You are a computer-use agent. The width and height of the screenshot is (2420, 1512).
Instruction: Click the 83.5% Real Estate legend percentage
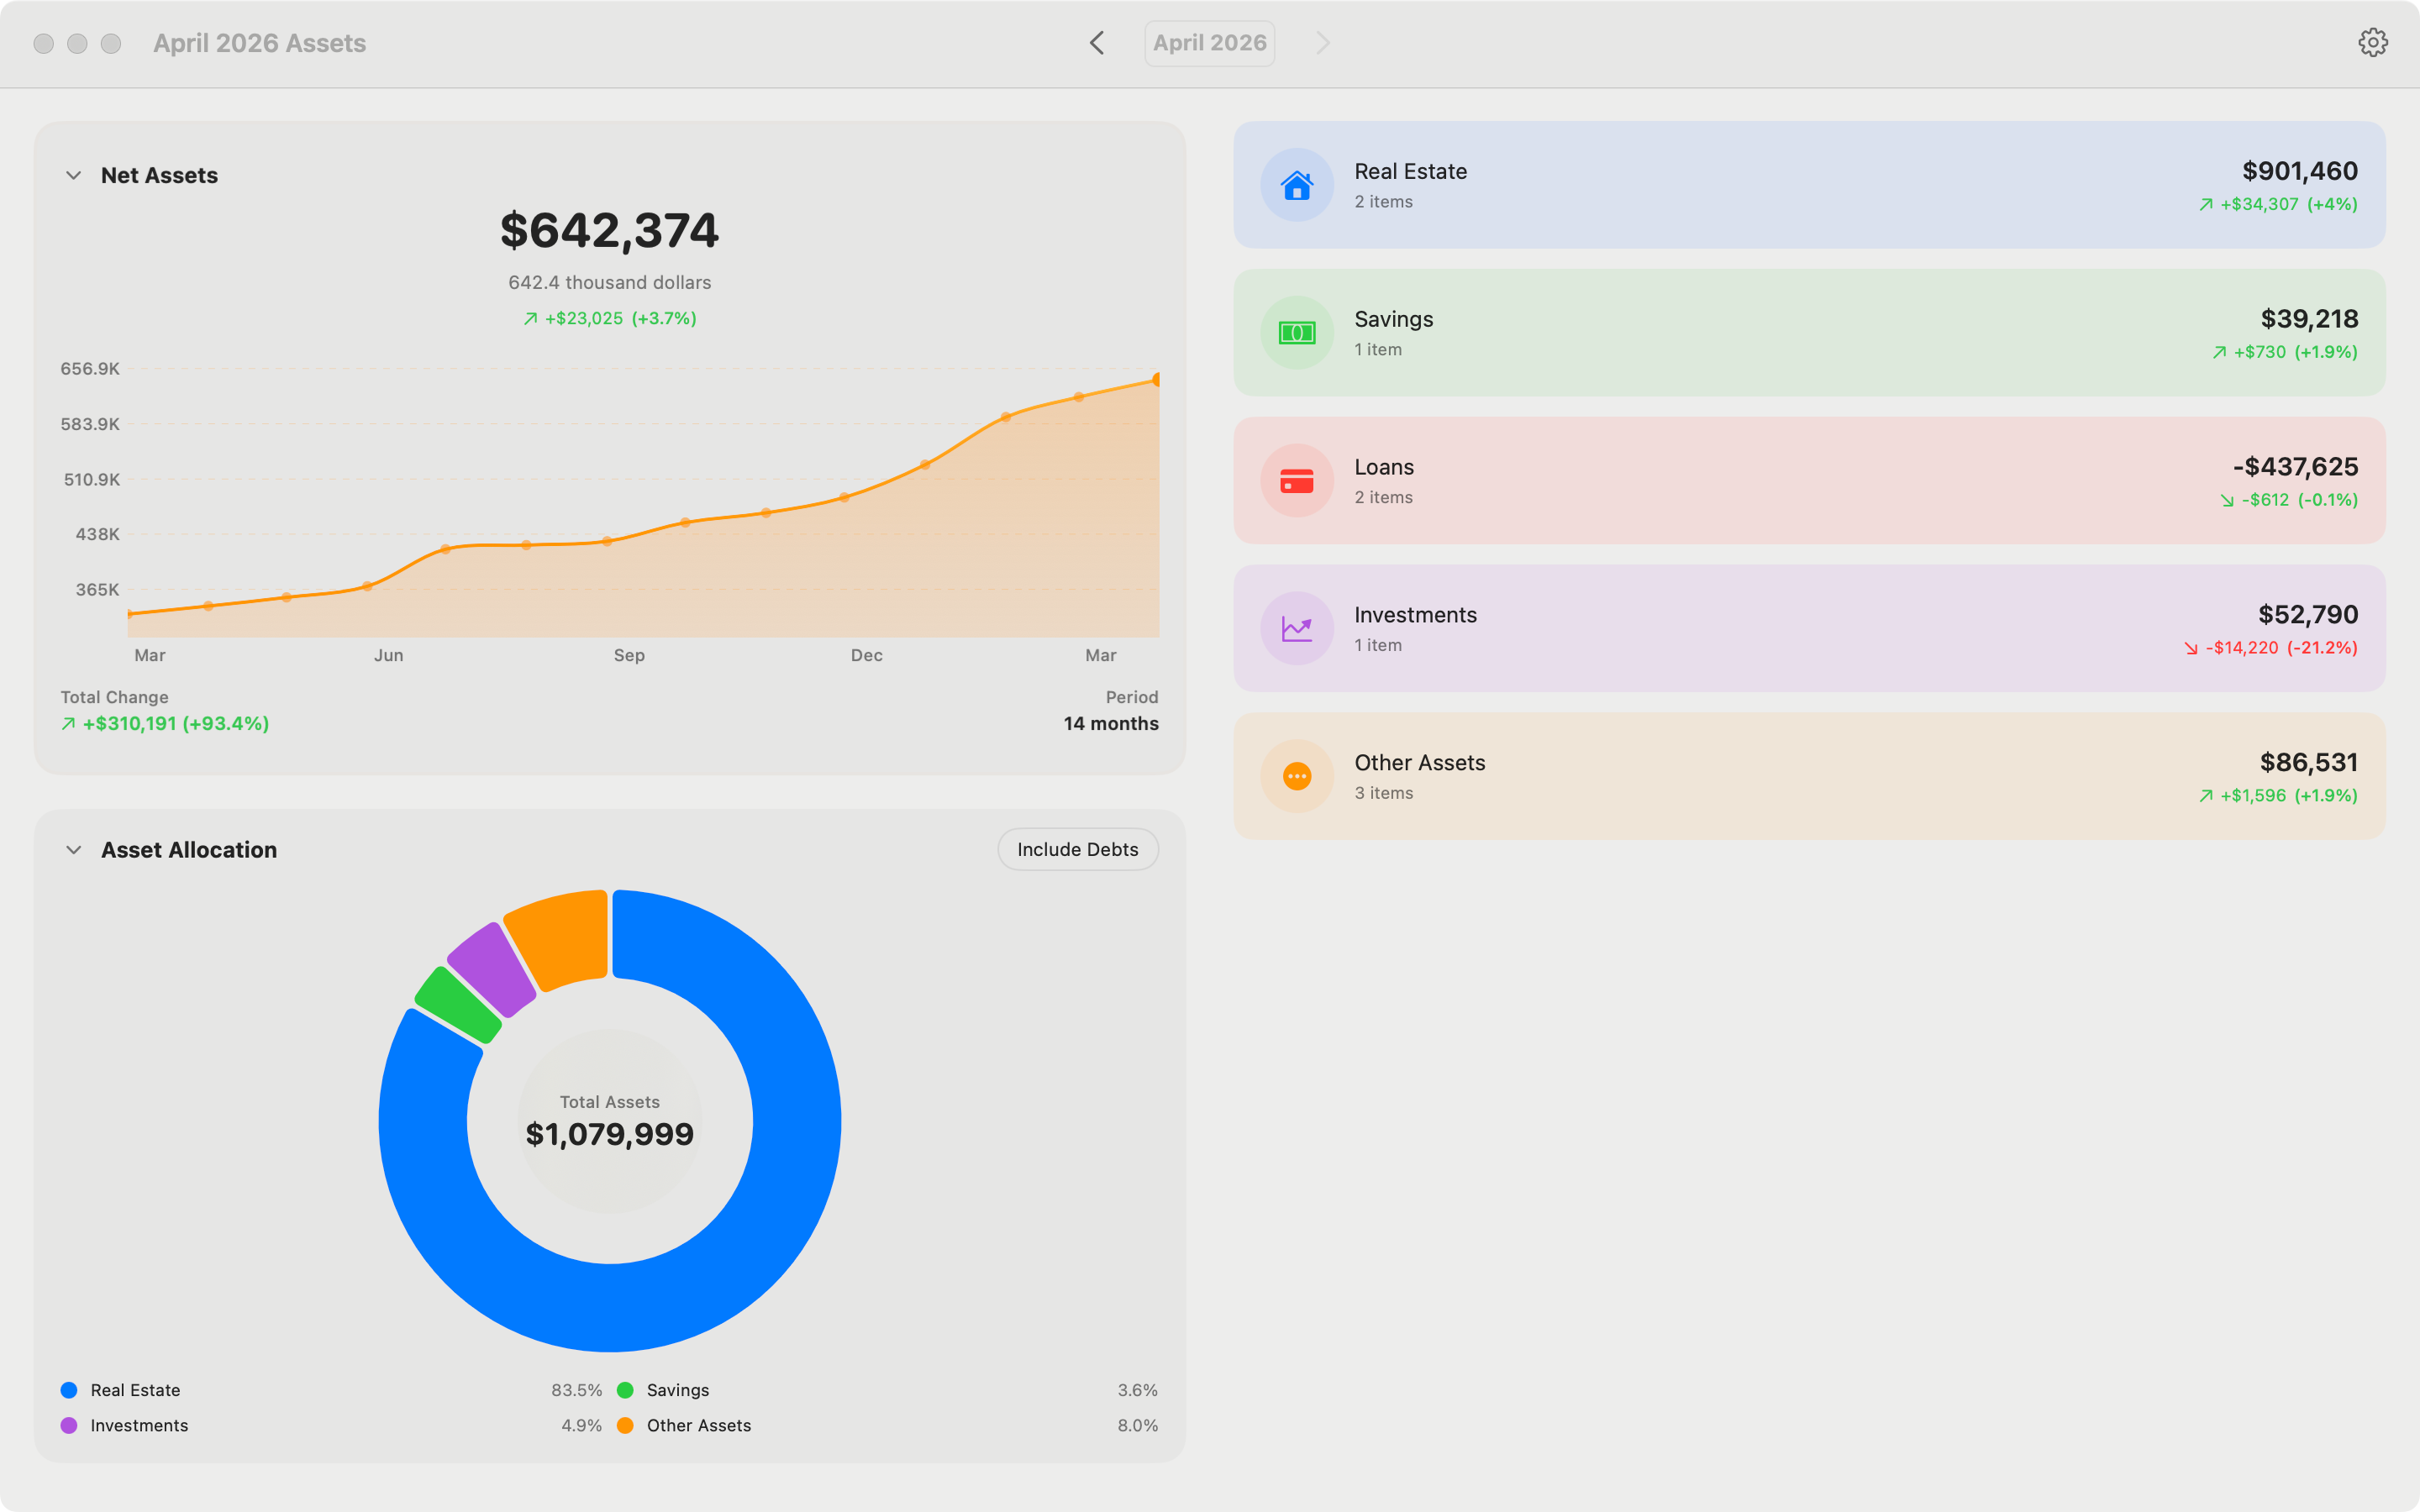pyautogui.click(x=576, y=1390)
